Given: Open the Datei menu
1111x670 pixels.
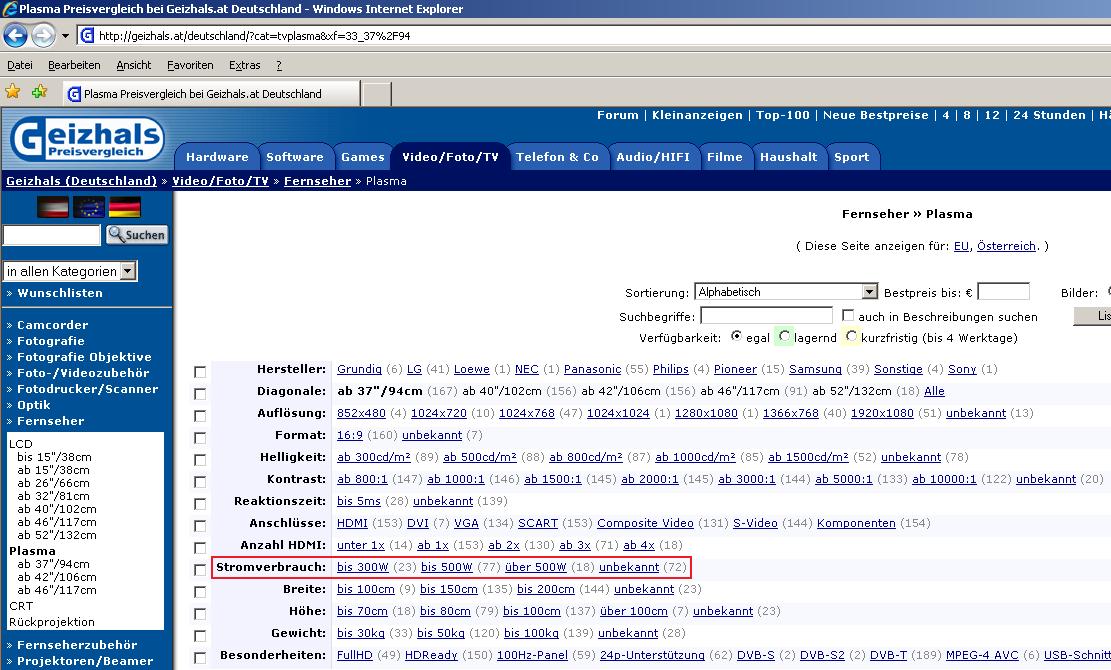Looking at the screenshot, I should coord(20,65).
